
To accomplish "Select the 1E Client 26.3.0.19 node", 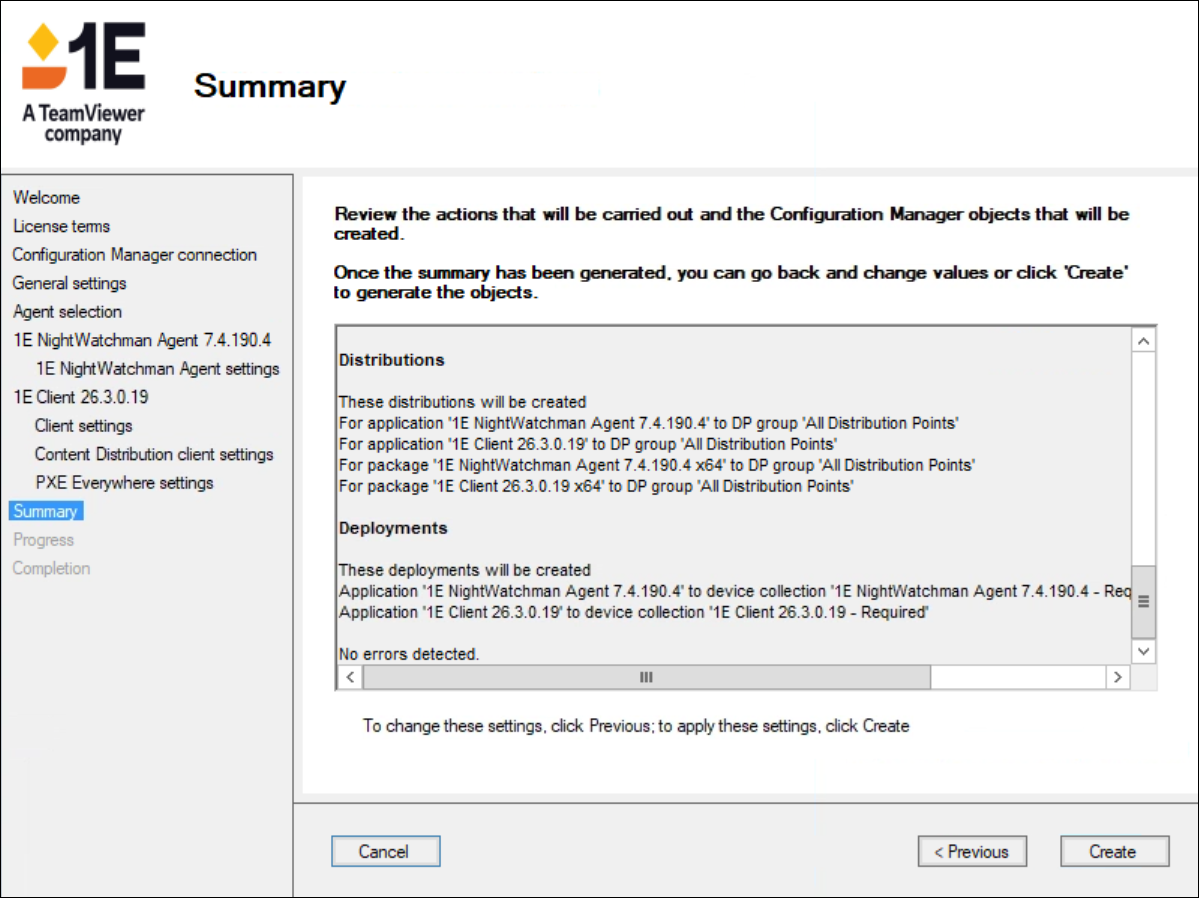I will tap(81, 397).
